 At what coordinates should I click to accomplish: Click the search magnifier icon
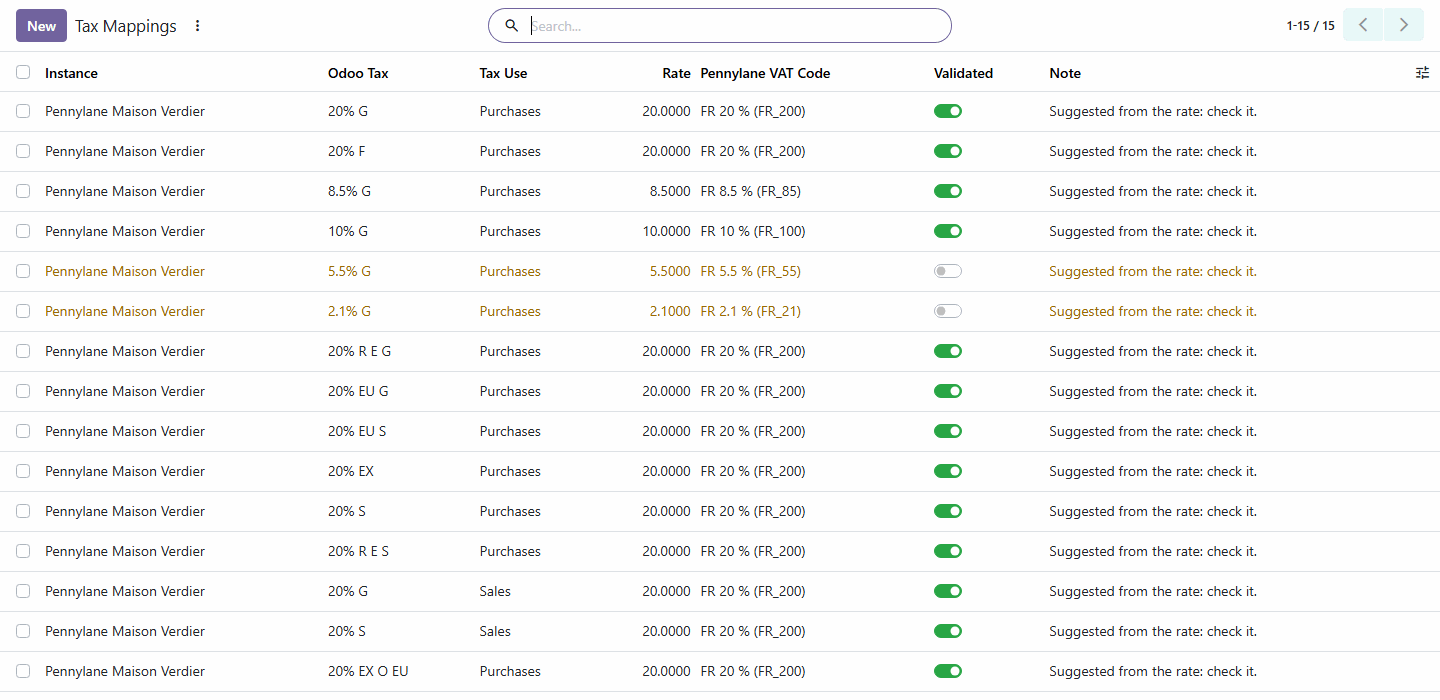[x=512, y=26]
